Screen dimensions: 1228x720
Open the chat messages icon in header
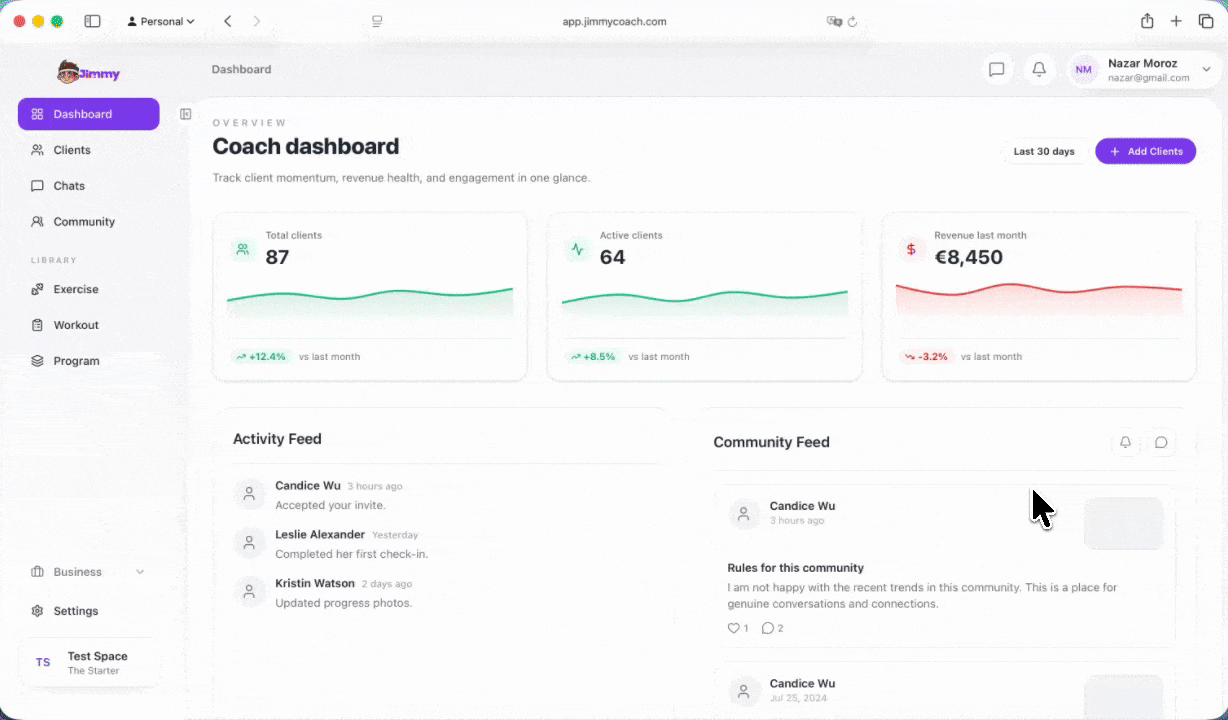click(996, 69)
